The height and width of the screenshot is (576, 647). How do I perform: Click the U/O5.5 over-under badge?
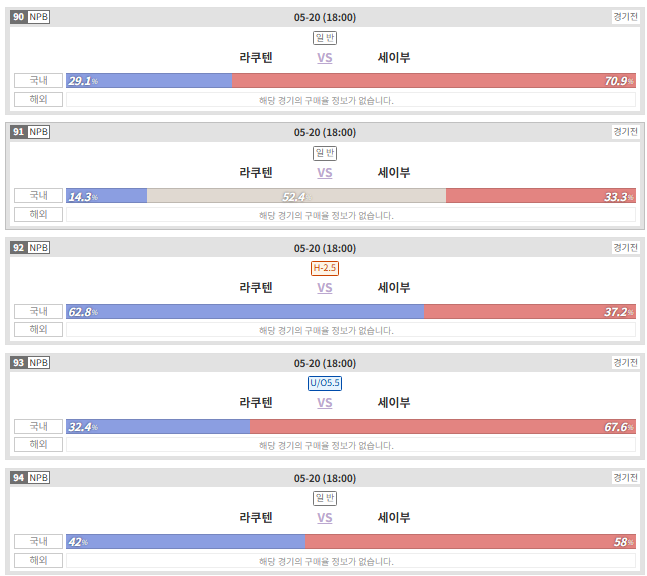click(325, 383)
